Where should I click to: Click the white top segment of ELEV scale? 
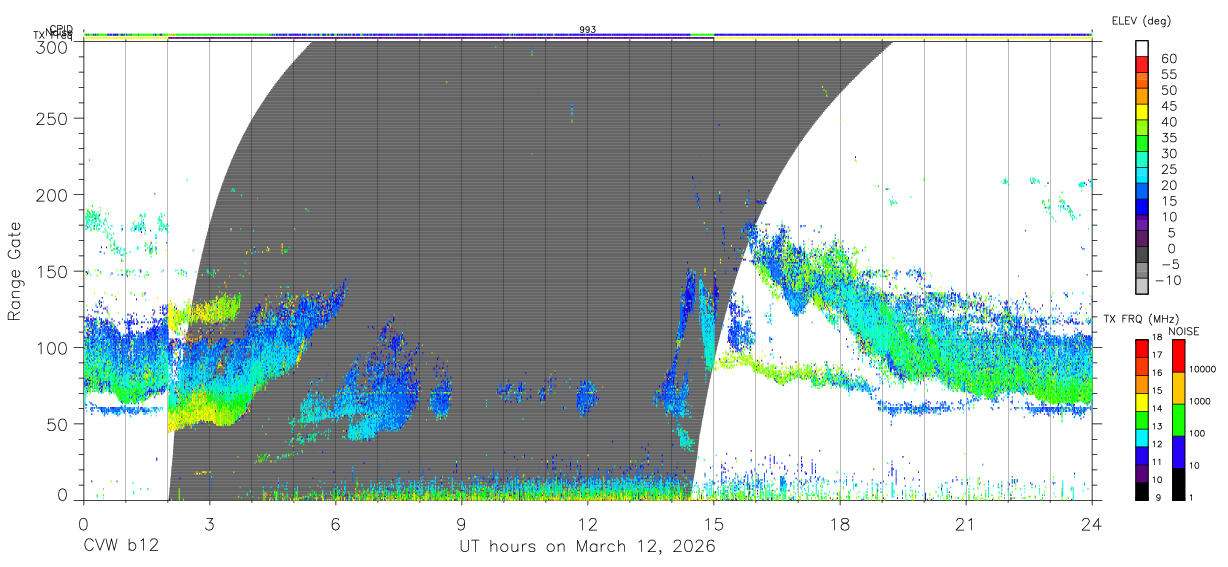pyautogui.click(x=1142, y=50)
